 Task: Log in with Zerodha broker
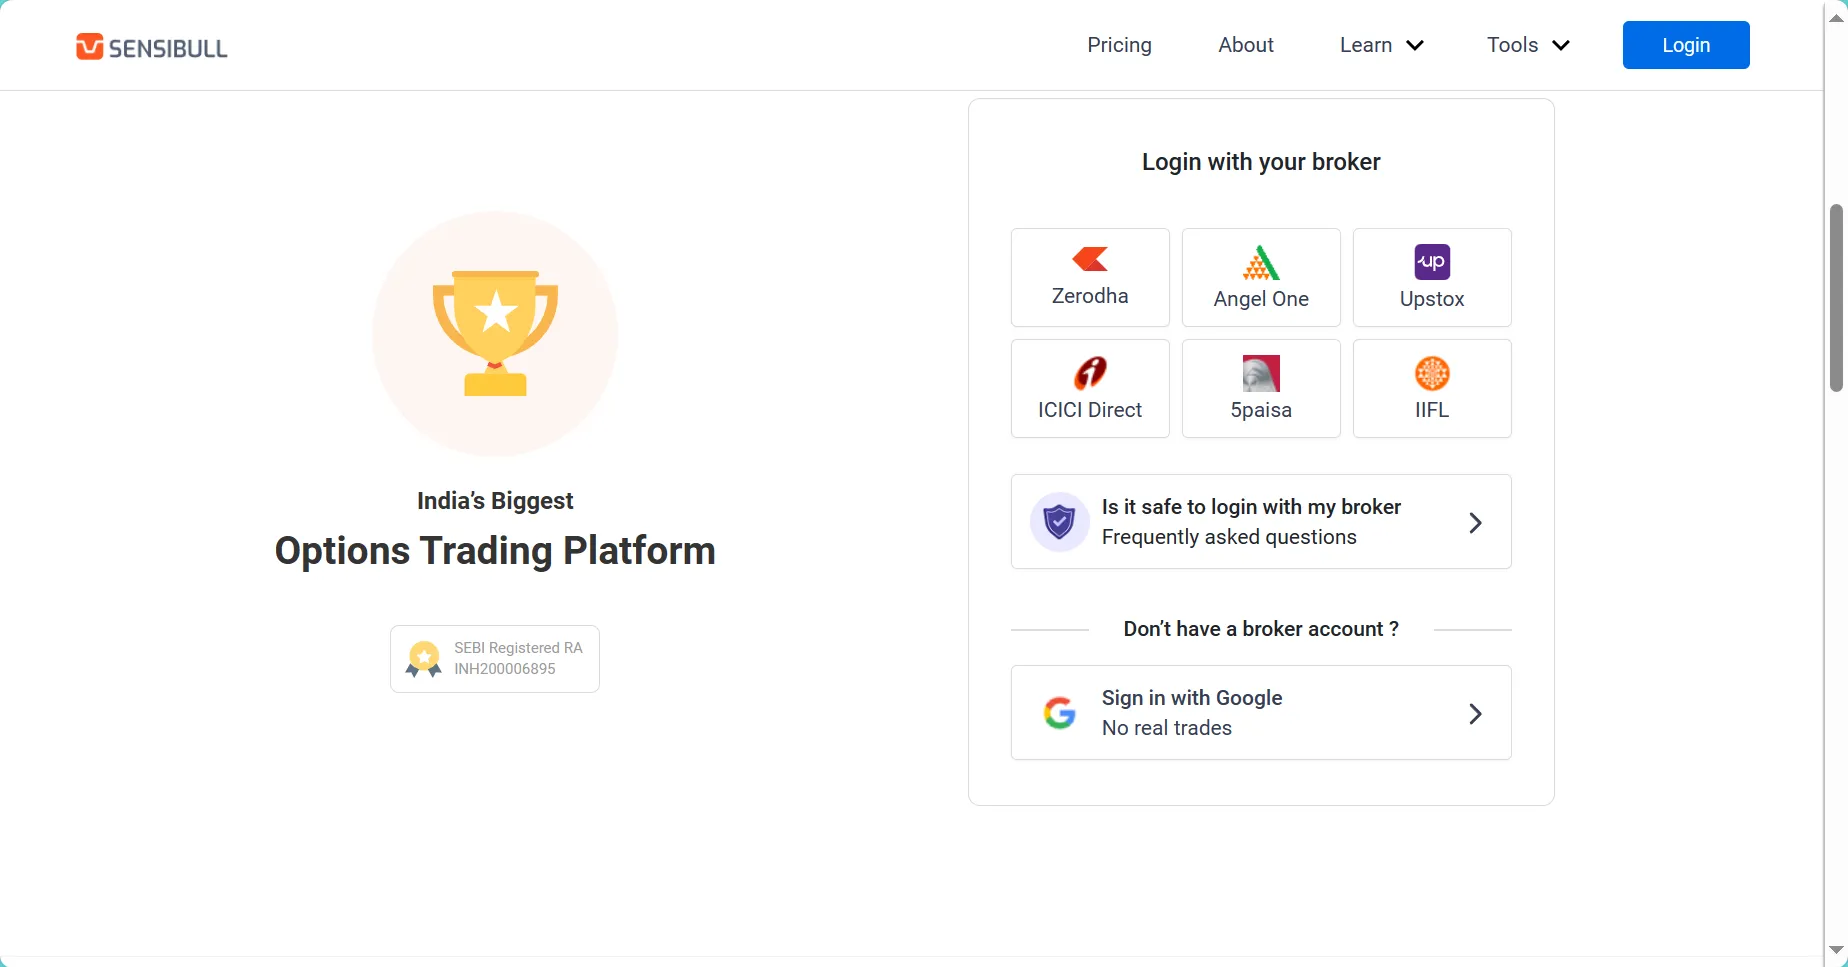(1090, 277)
